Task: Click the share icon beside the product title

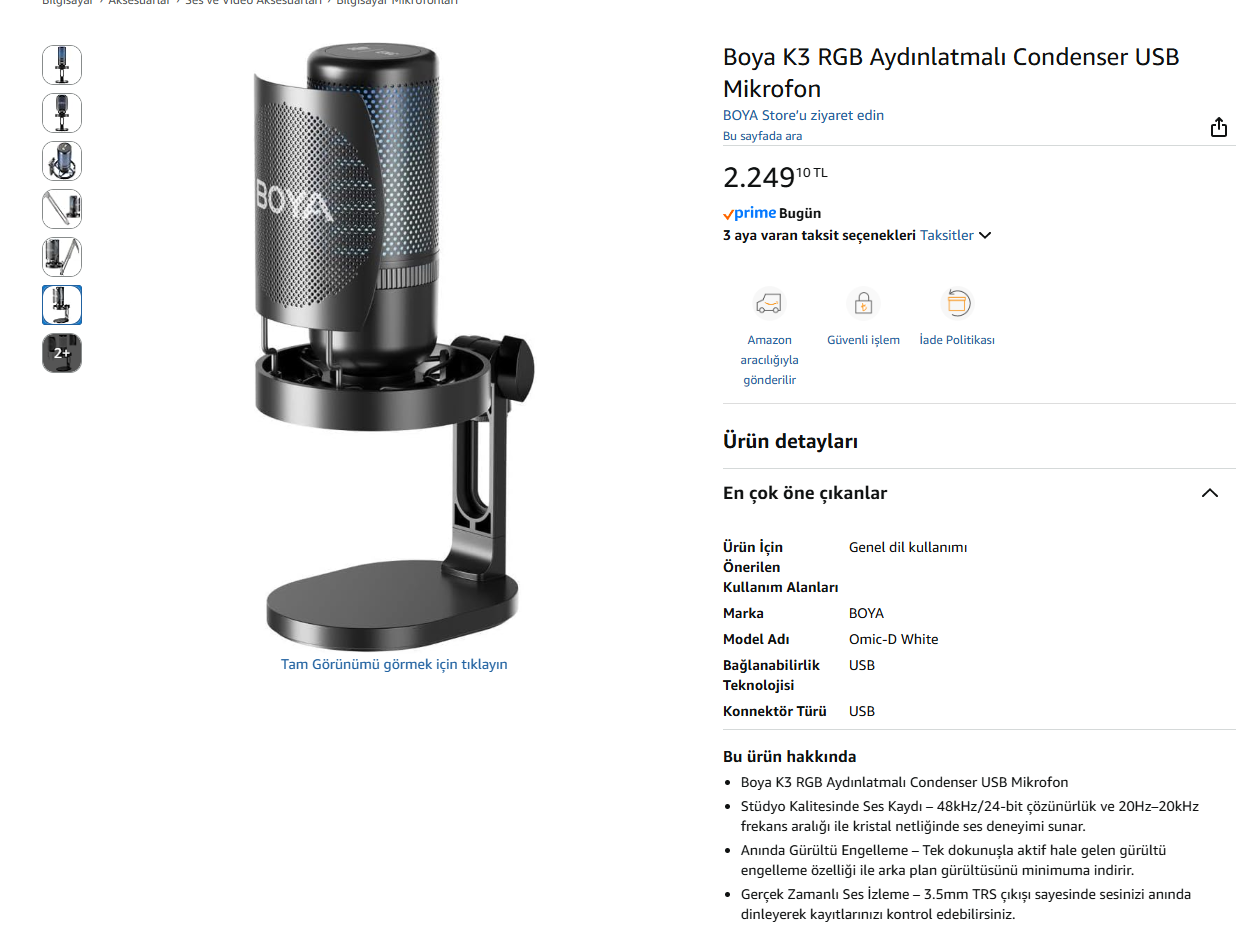Action: point(1218,127)
